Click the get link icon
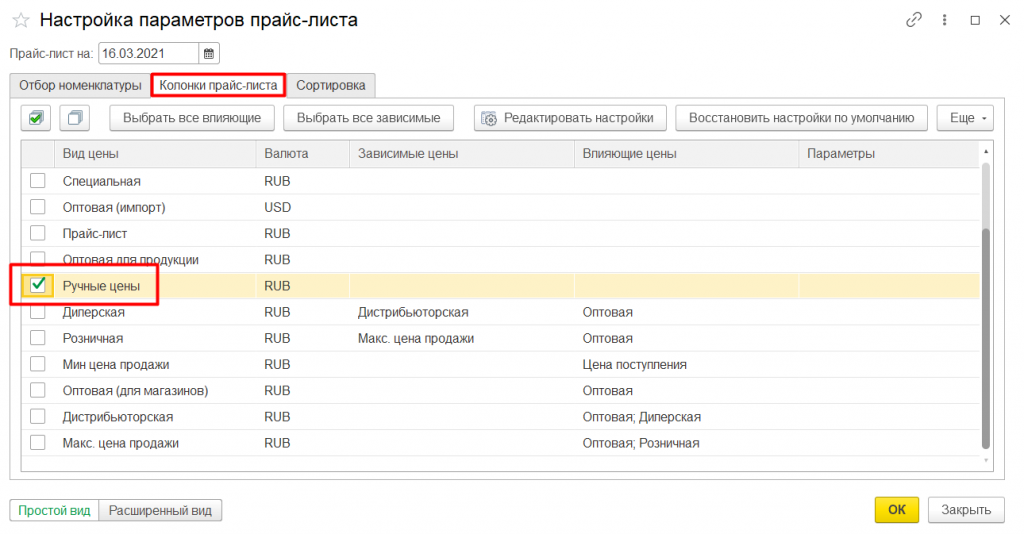This screenshot has width=1024, height=534. (913, 20)
